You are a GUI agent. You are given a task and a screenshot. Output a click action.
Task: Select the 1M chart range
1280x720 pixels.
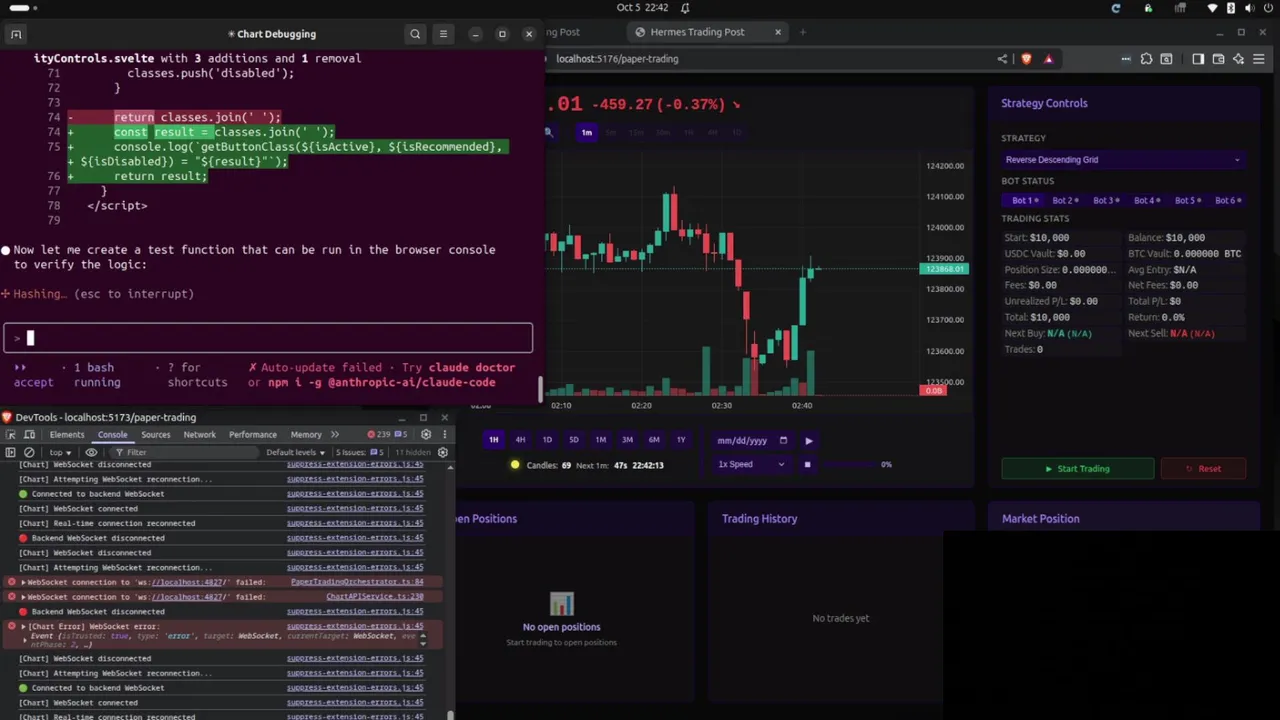(x=600, y=440)
